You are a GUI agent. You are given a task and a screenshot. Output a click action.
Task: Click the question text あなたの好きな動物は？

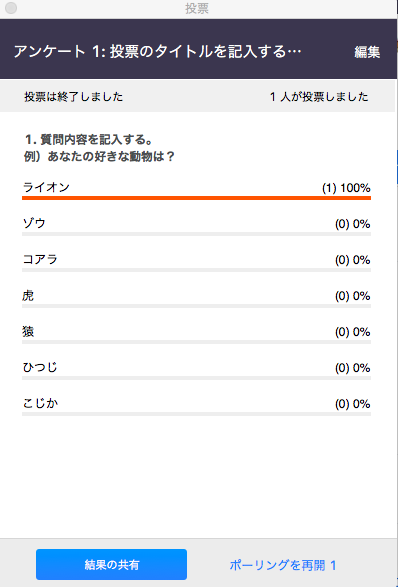[x=112, y=156]
